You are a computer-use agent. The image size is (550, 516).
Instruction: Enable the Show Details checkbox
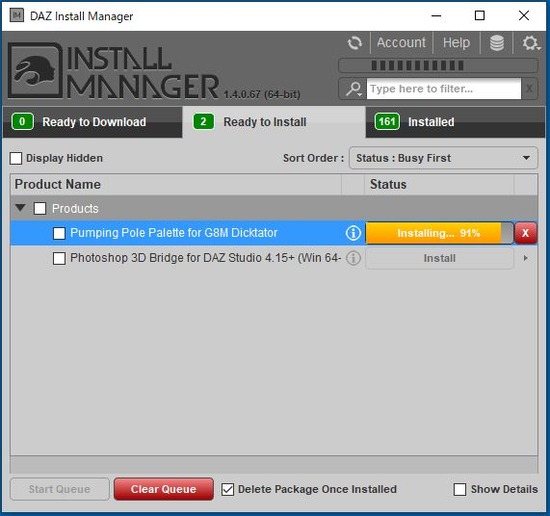tap(460, 489)
